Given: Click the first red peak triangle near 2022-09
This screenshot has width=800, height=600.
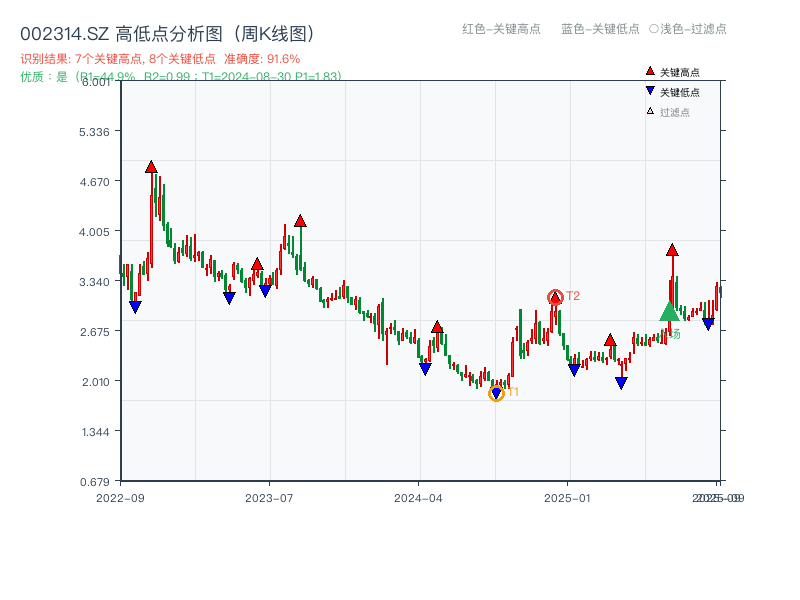Looking at the screenshot, I should (x=151, y=167).
